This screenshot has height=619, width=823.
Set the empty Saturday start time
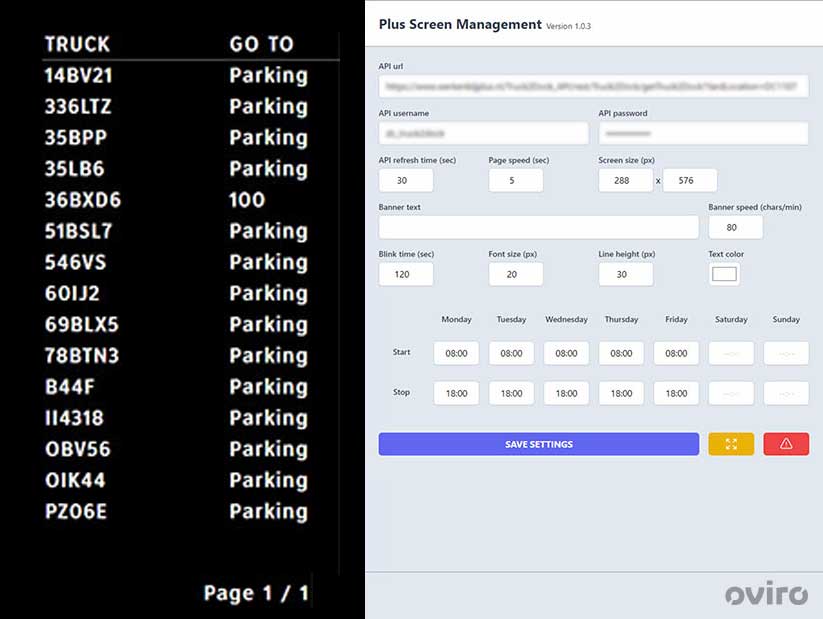coord(731,353)
